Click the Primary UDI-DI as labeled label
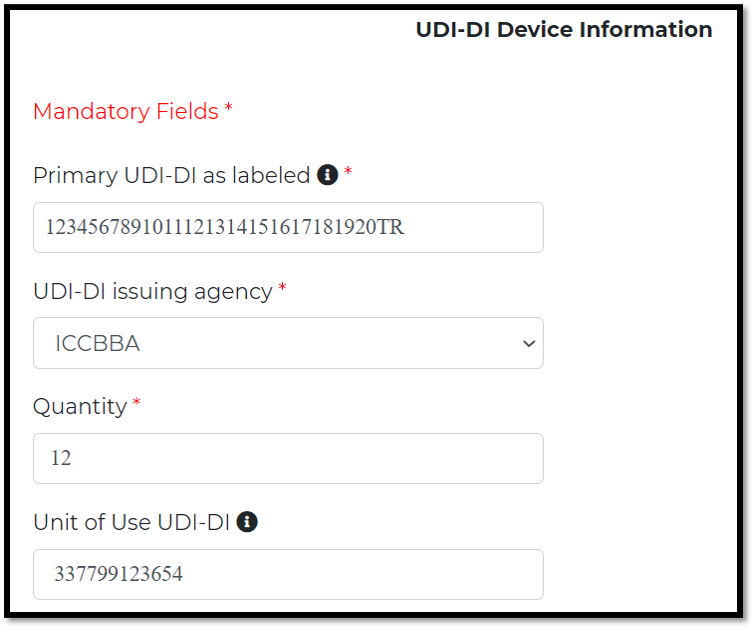Screen dimensions: 755x629 click(x=171, y=175)
